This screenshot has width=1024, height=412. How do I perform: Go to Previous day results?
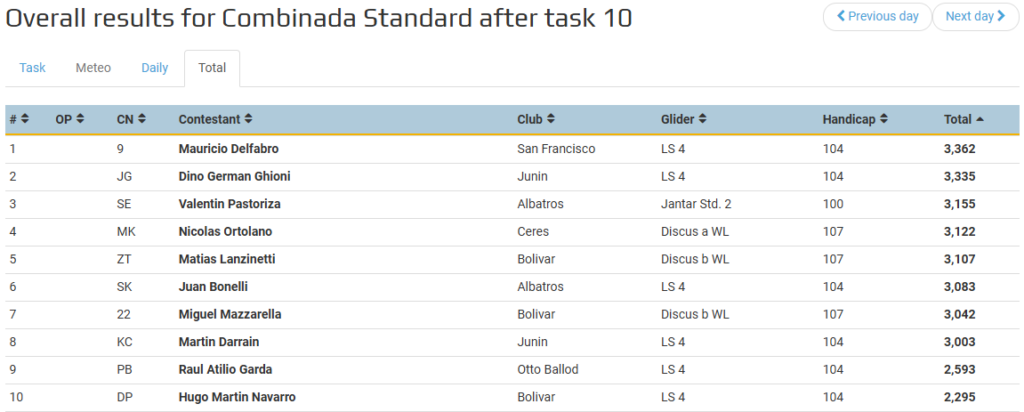tap(877, 16)
